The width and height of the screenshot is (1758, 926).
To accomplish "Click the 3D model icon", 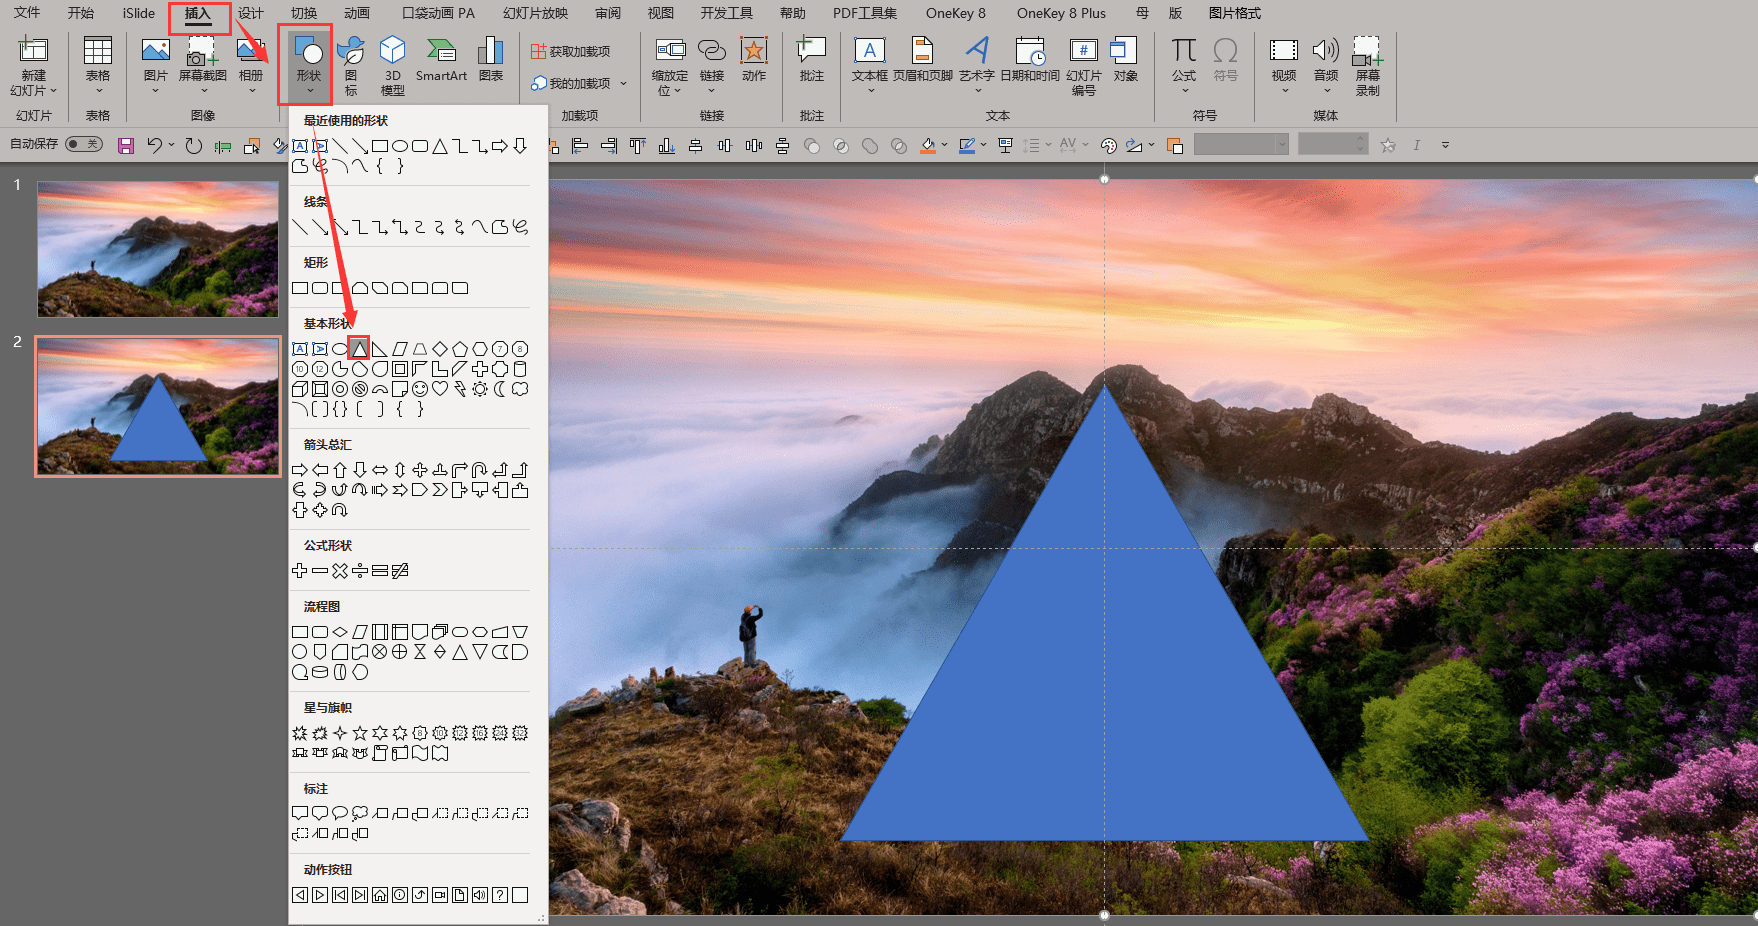I will 393,66.
